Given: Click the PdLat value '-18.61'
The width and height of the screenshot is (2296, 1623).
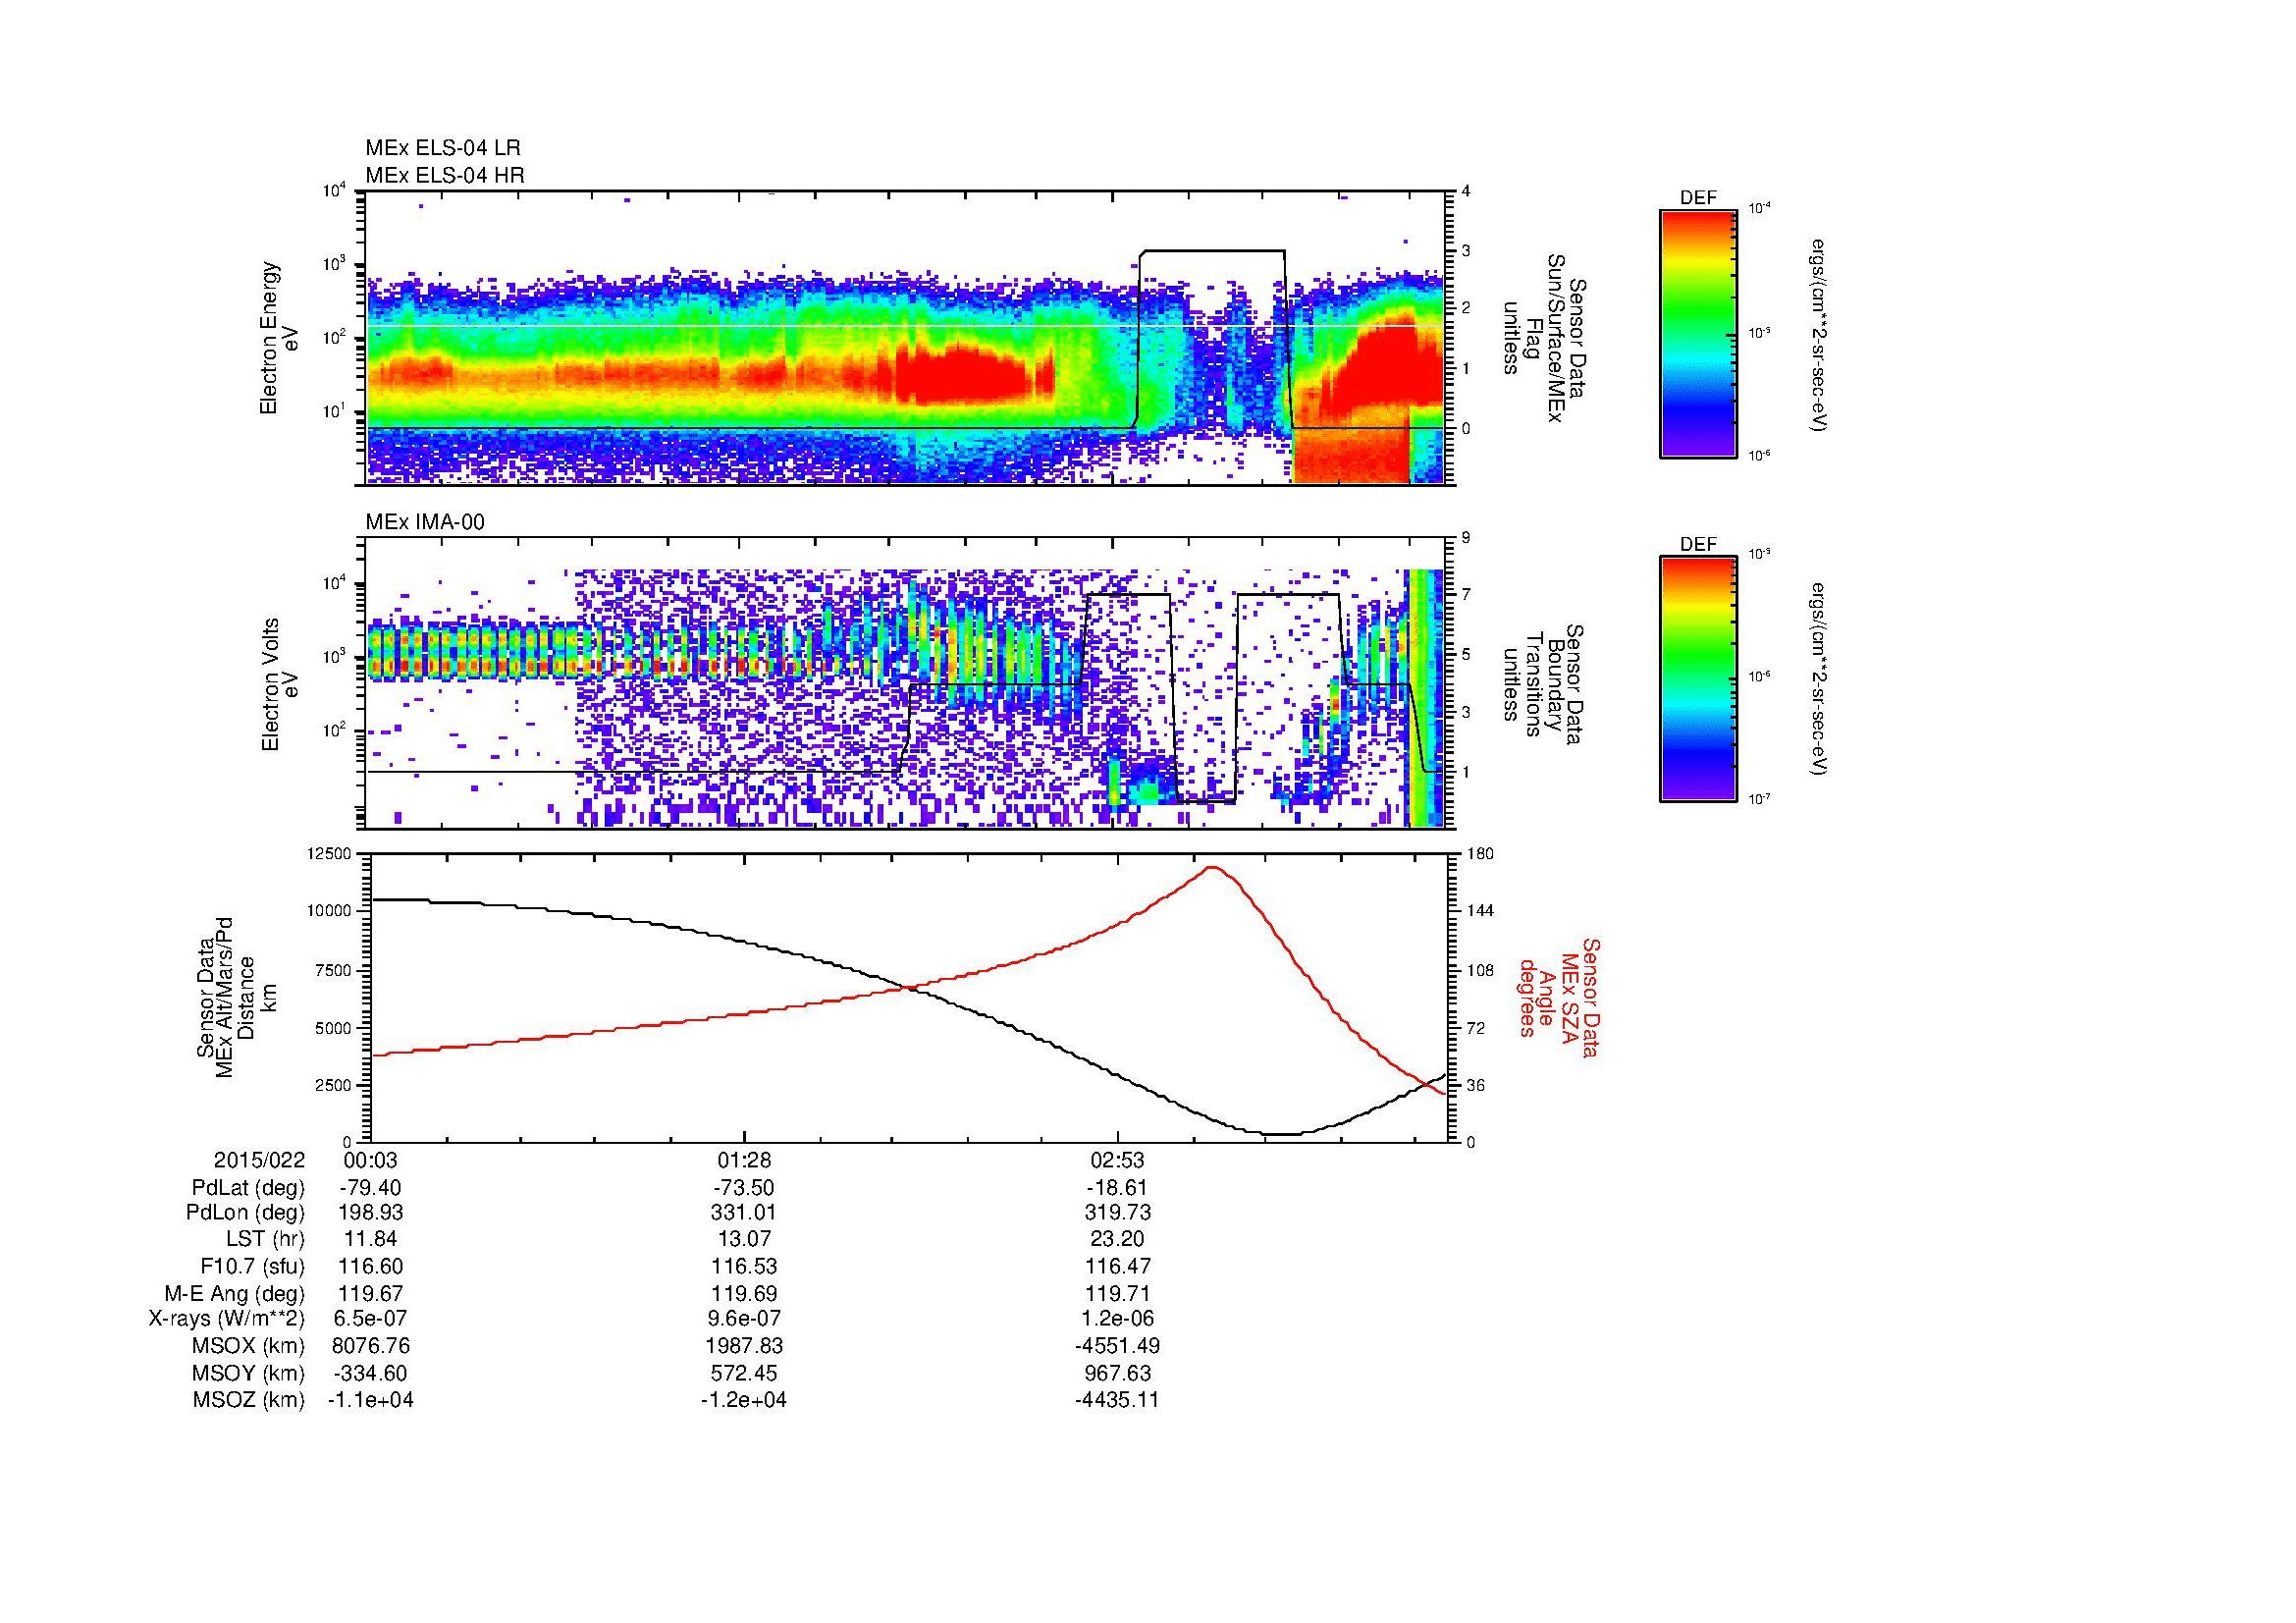Looking at the screenshot, I should (x=1117, y=1188).
